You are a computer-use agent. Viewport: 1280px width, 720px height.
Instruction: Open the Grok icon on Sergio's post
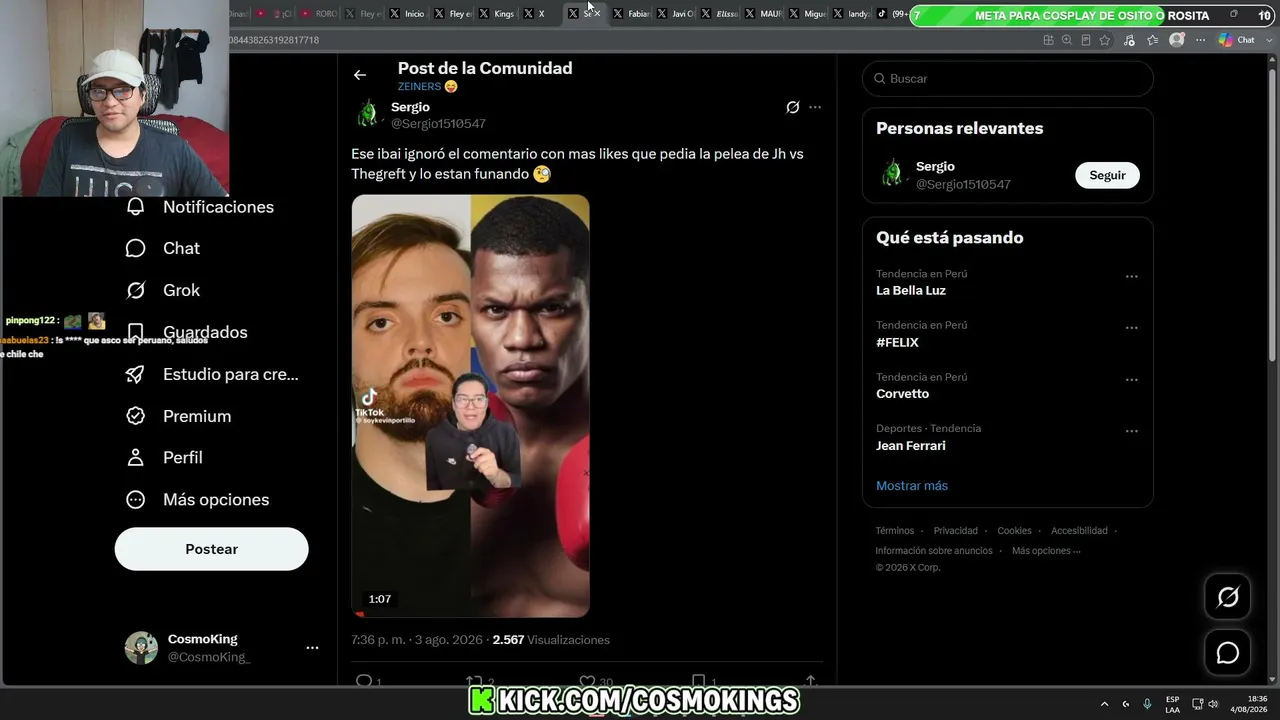[793, 107]
